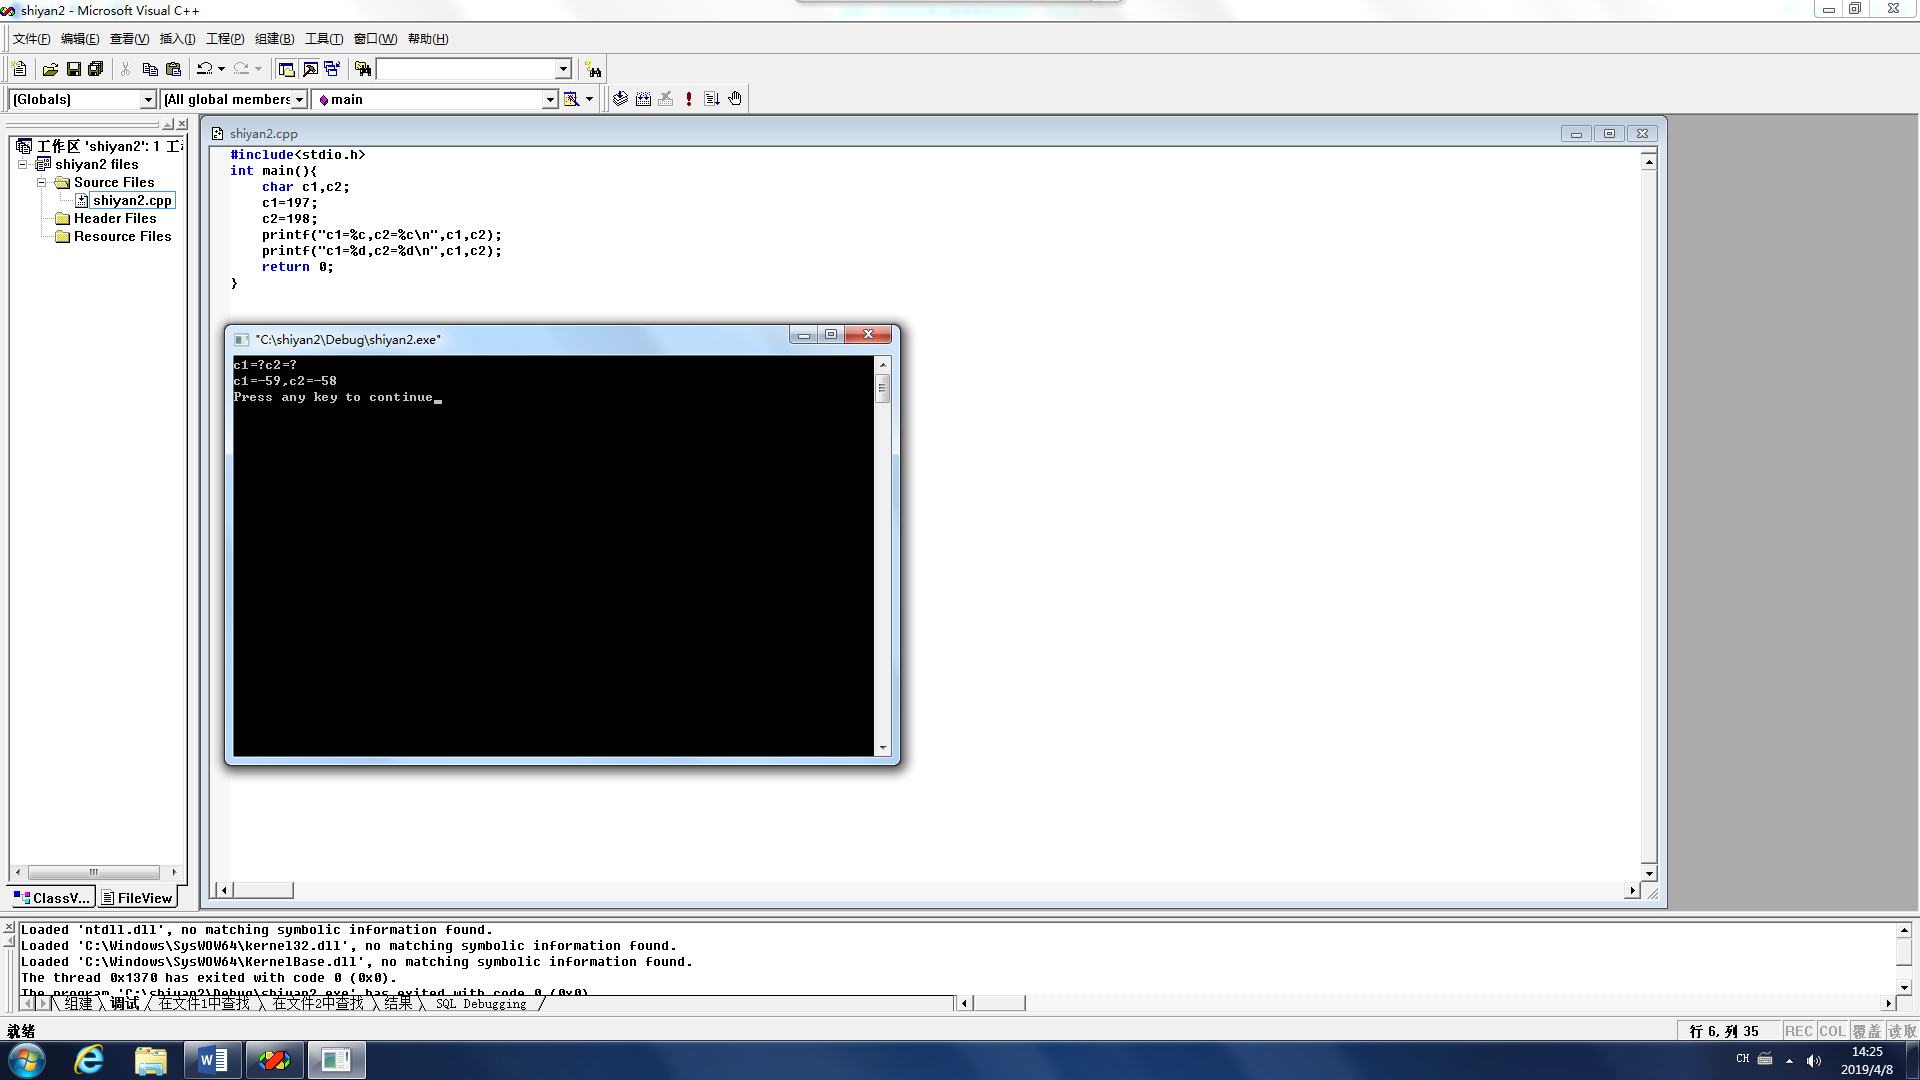Open the 帮助(H) menu
1920x1080 pixels.
pyautogui.click(x=428, y=39)
